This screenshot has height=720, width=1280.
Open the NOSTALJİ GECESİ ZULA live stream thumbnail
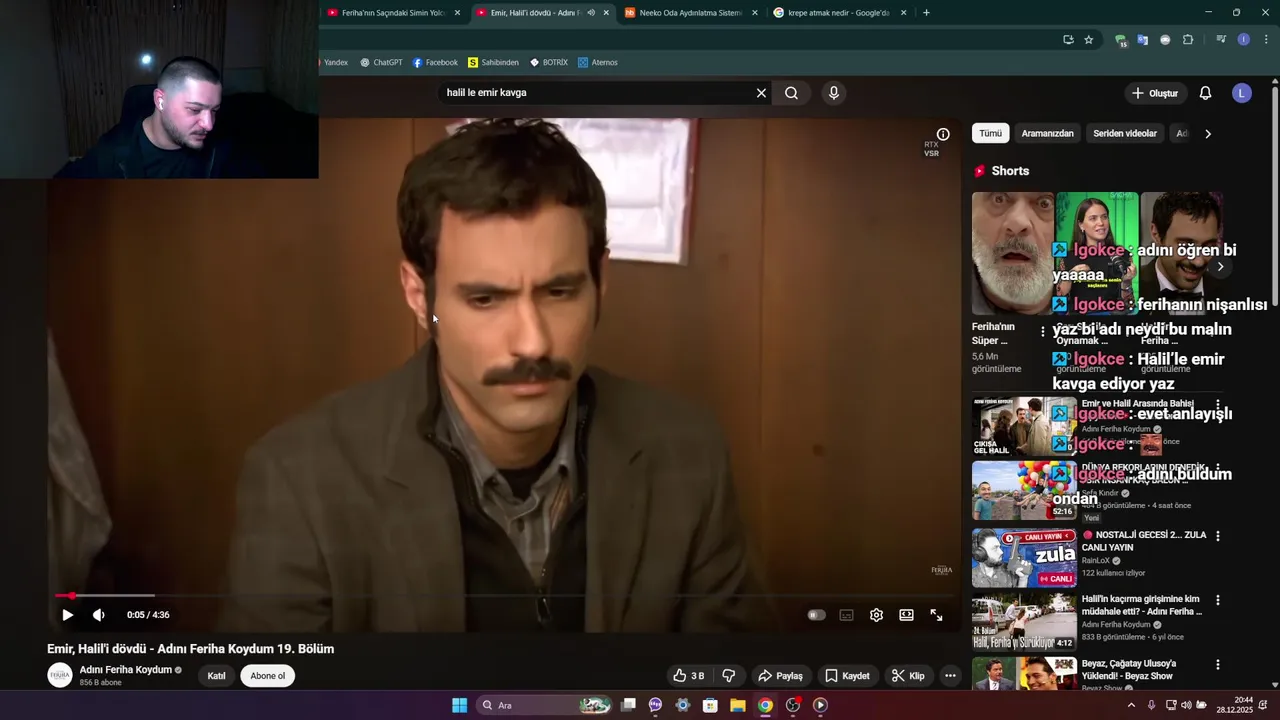coord(1024,558)
